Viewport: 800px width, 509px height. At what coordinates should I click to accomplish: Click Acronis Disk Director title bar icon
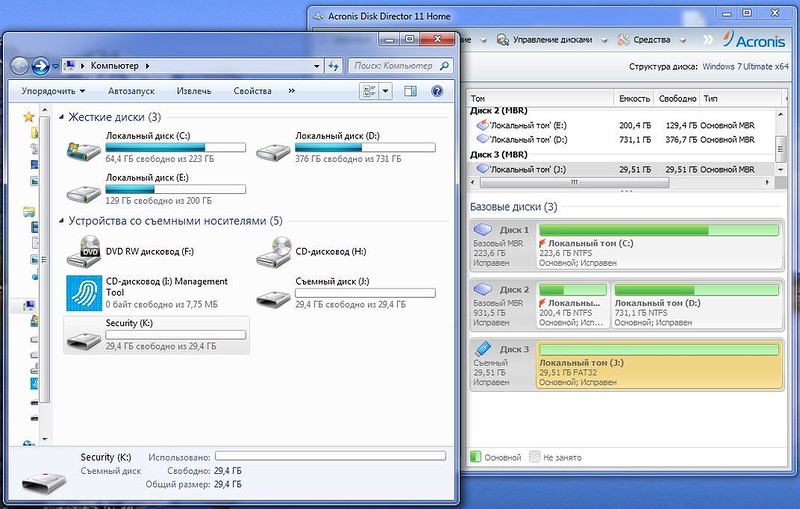[x=318, y=16]
